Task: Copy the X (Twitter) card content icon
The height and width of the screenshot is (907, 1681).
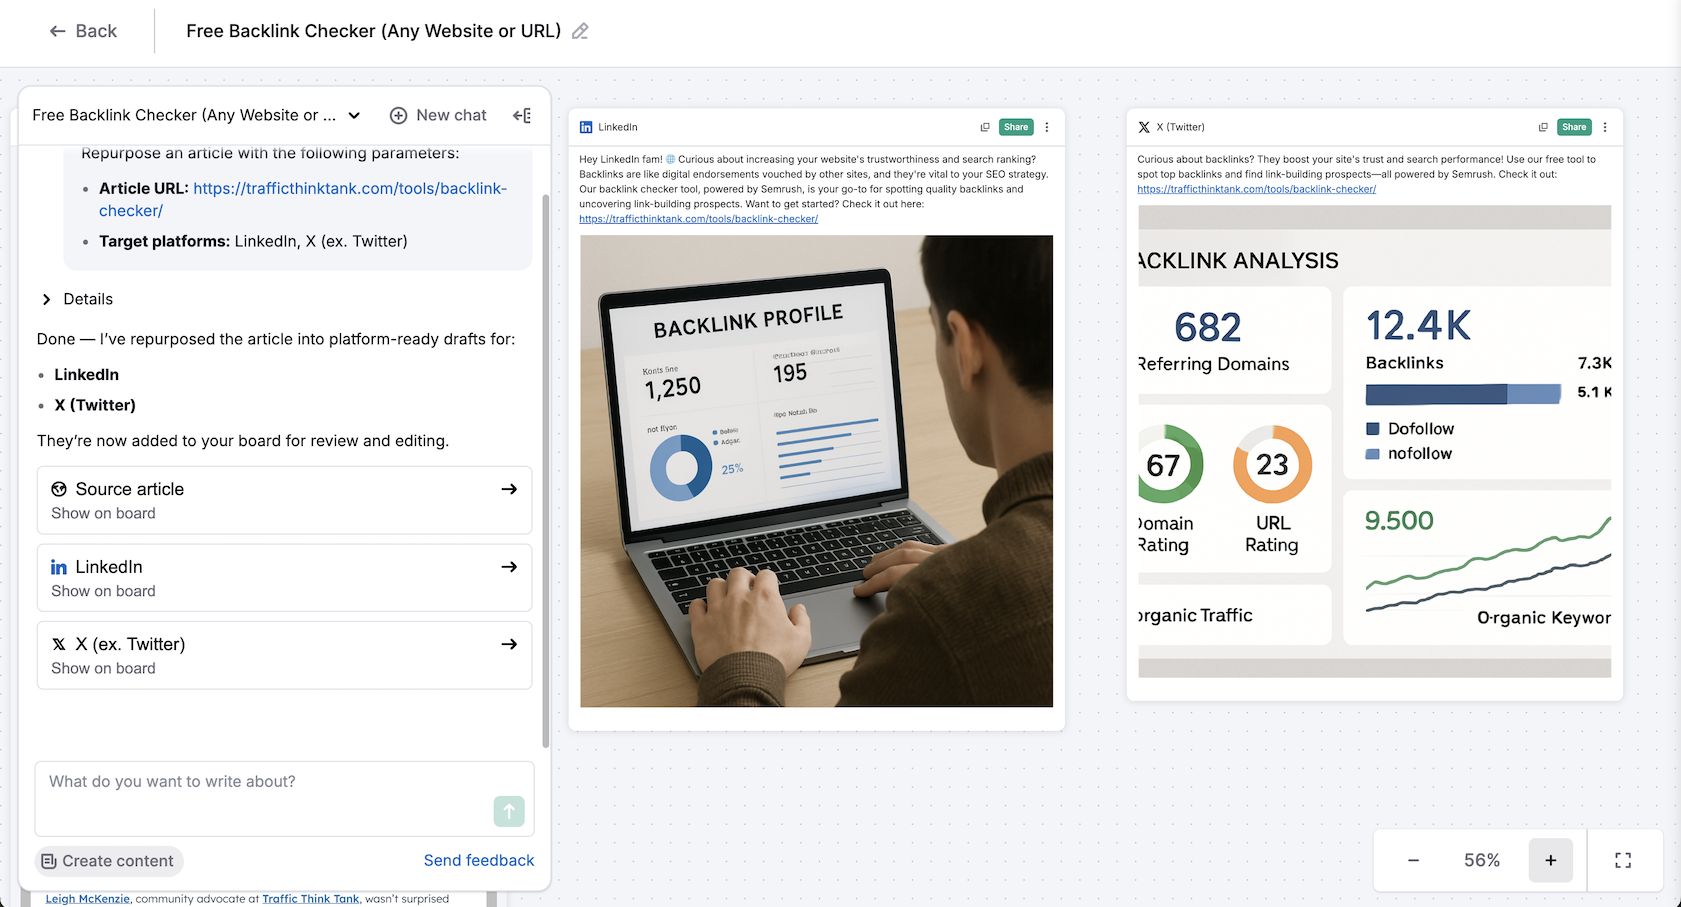Action: tap(1543, 127)
